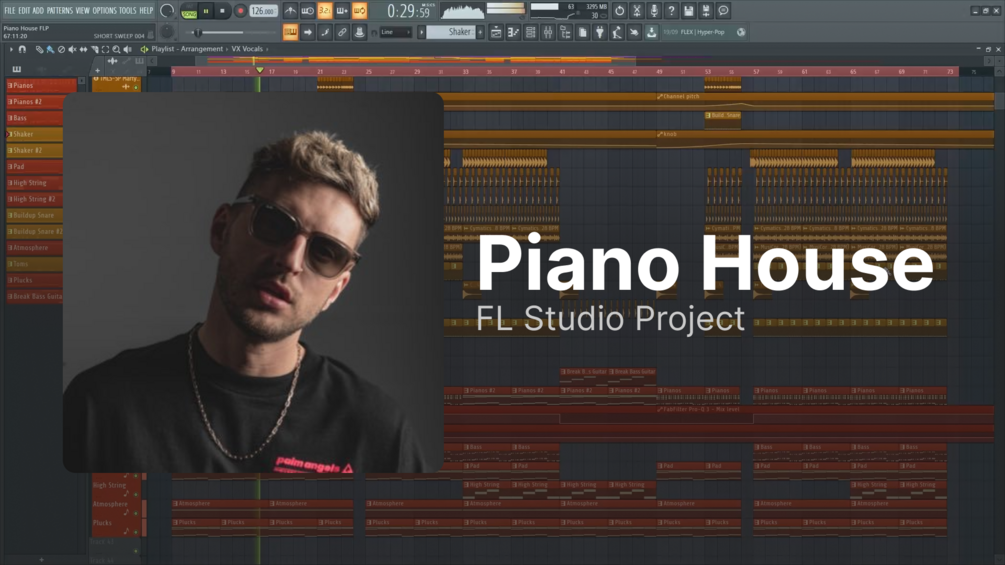Viewport: 1005px width, 565px height.
Task: Open the Playlist view icon
Action: click(x=496, y=32)
